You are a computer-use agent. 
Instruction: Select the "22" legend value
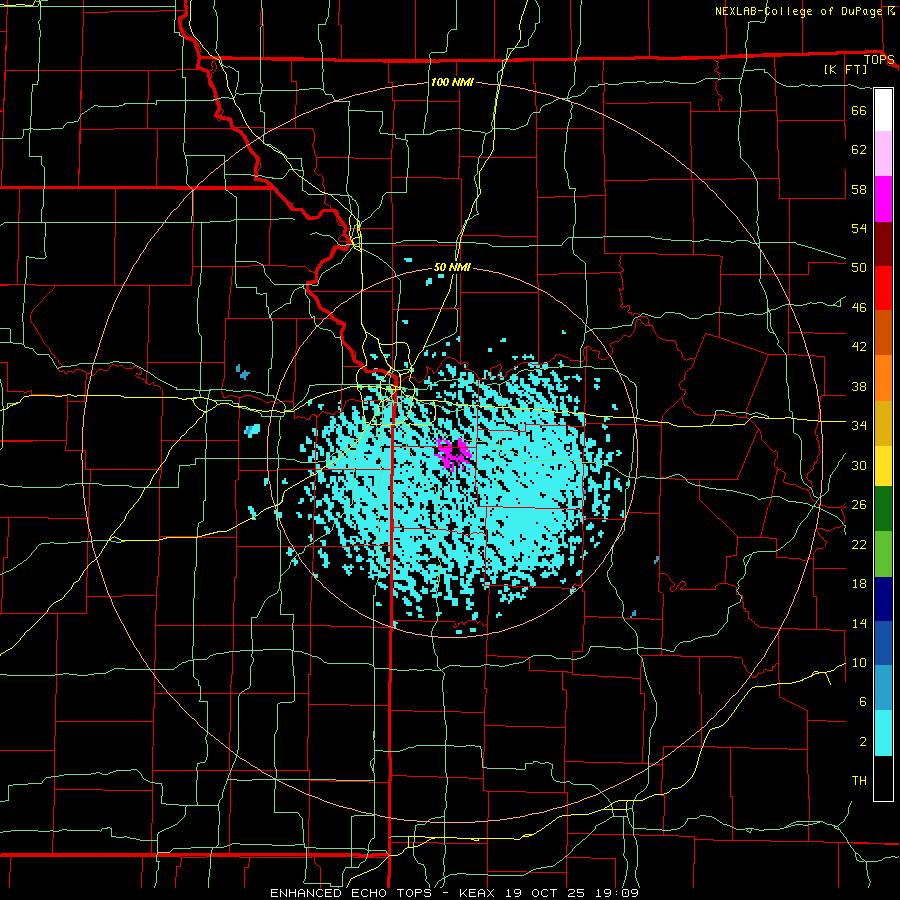pos(859,544)
